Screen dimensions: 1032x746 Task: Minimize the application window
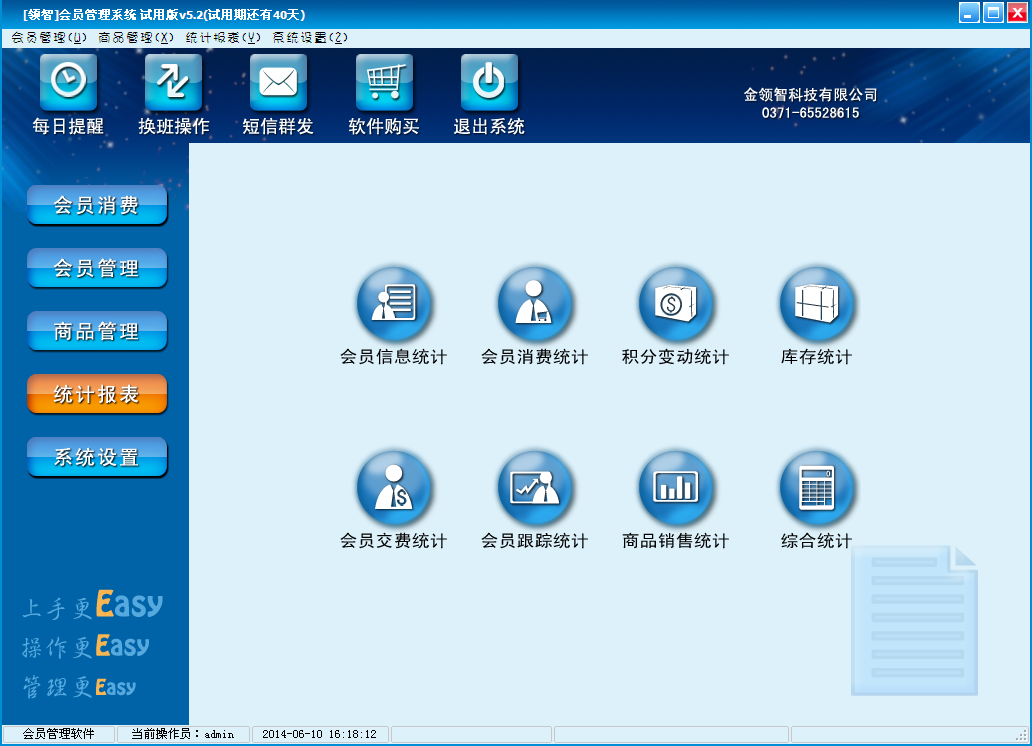(x=969, y=13)
